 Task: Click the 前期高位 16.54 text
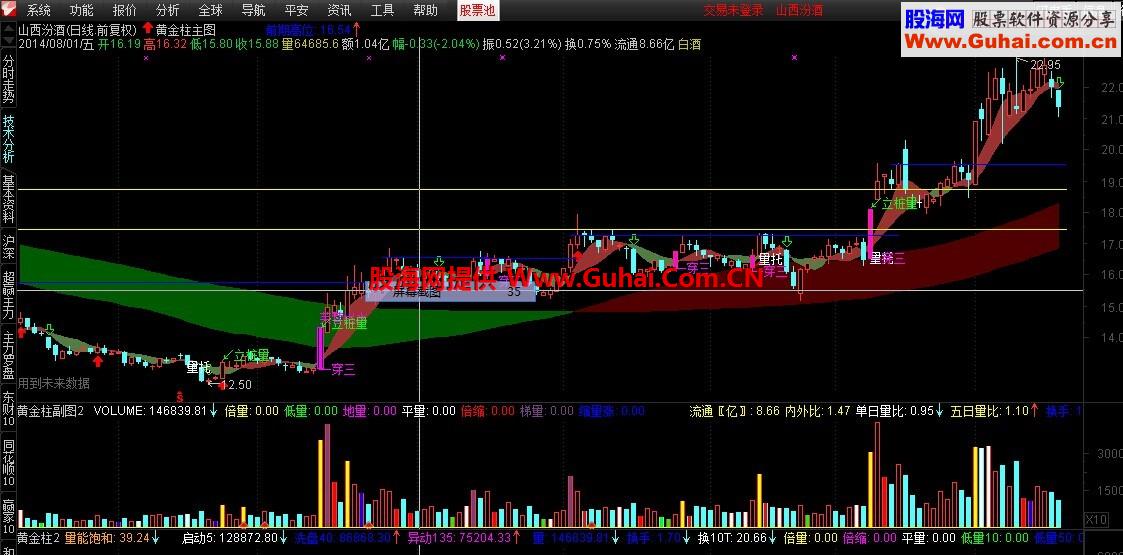(309, 29)
